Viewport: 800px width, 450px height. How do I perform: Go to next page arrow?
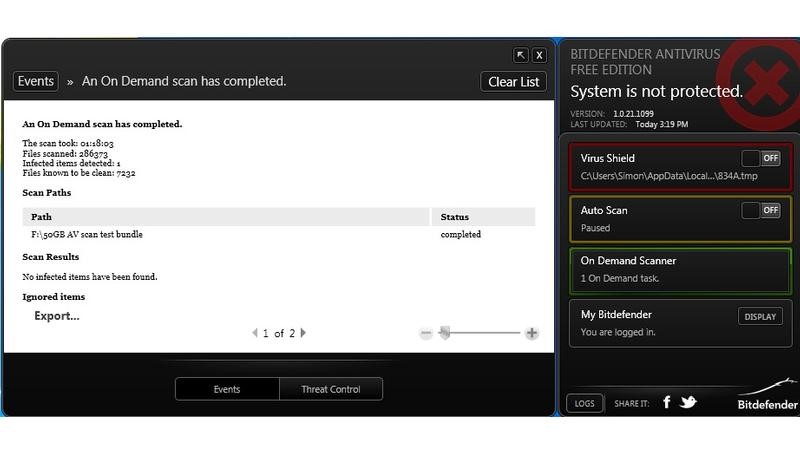click(303, 333)
